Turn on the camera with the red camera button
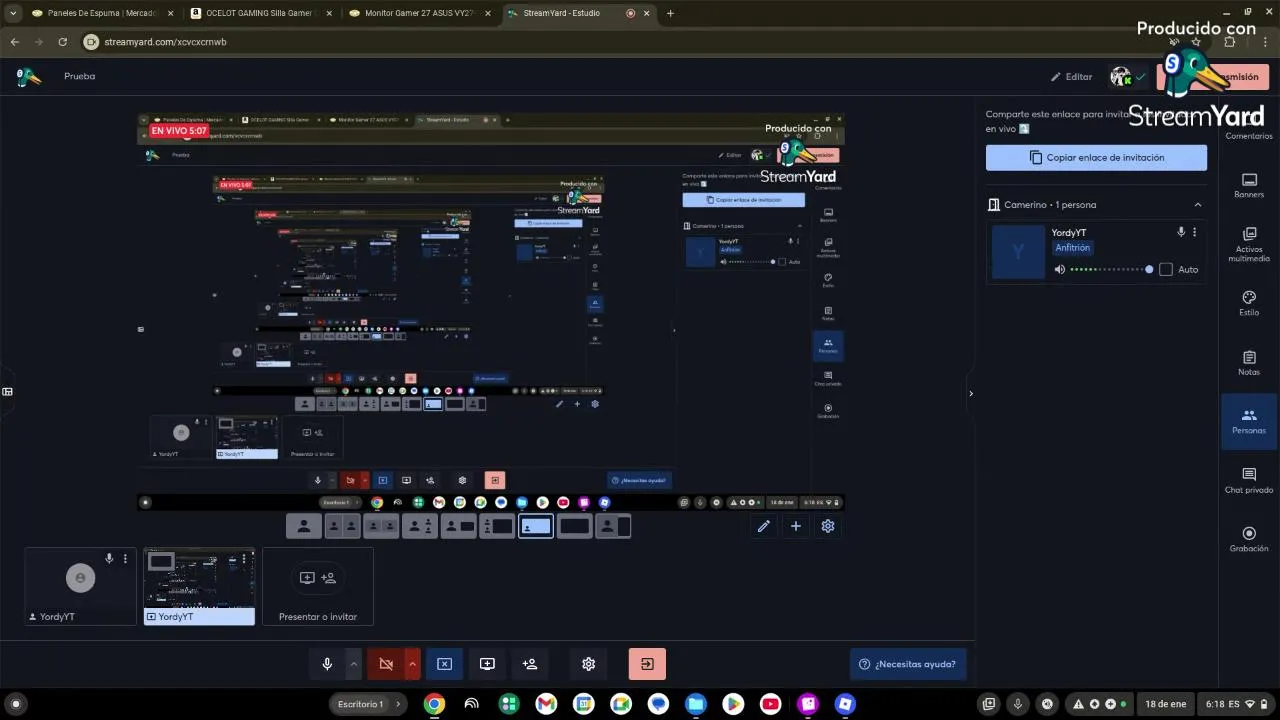Image resolution: width=1280 pixels, height=720 pixels. (386, 664)
